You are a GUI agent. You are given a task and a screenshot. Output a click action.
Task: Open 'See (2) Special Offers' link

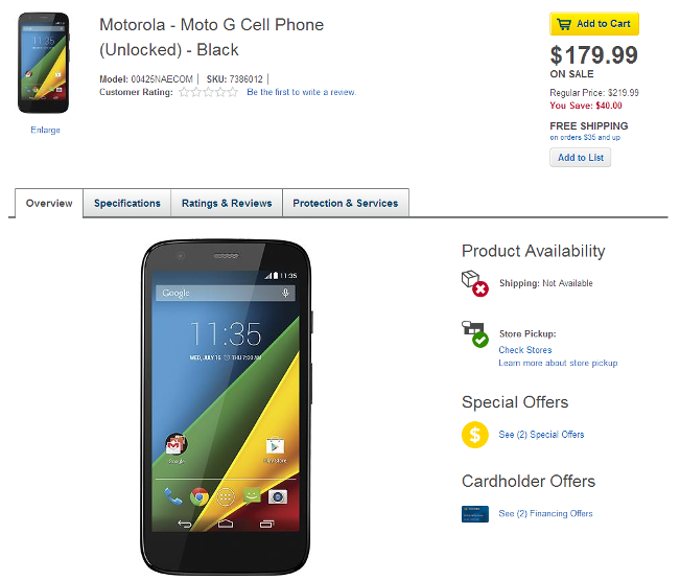click(x=541, y=435)
